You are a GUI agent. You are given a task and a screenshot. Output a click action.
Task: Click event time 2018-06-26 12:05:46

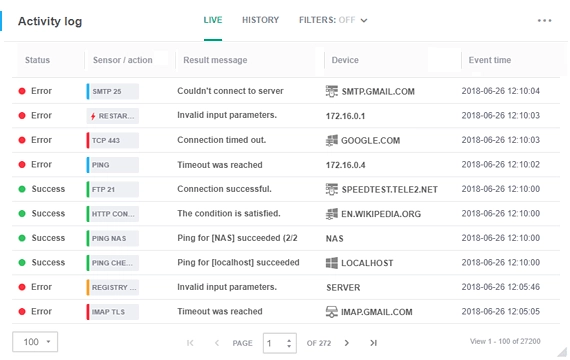pyautogui.click(x=501, y=287)
